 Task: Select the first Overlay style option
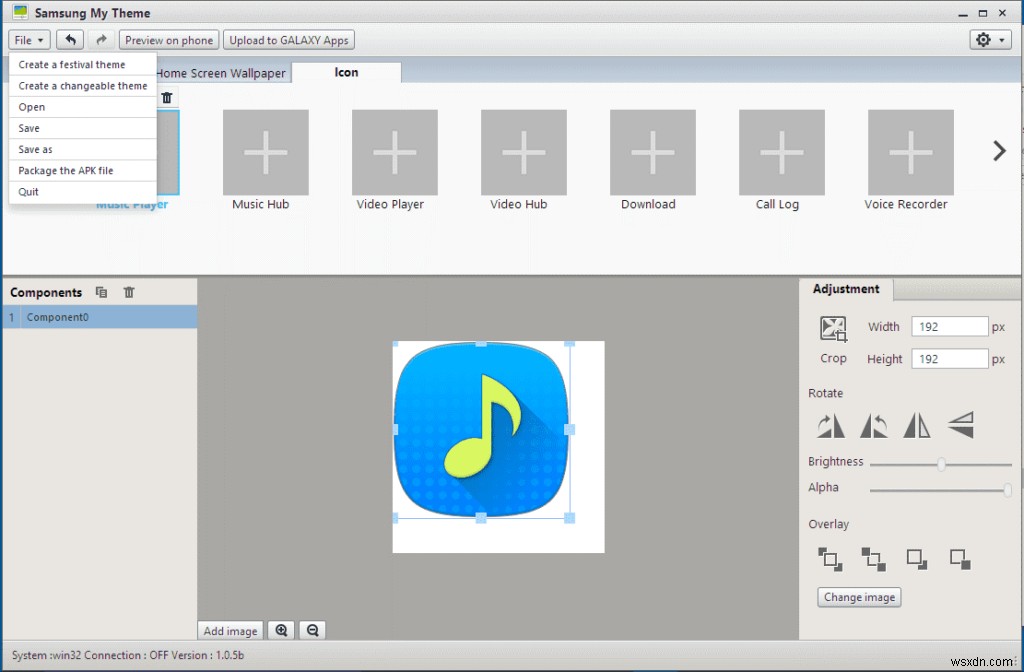(829, 559)
